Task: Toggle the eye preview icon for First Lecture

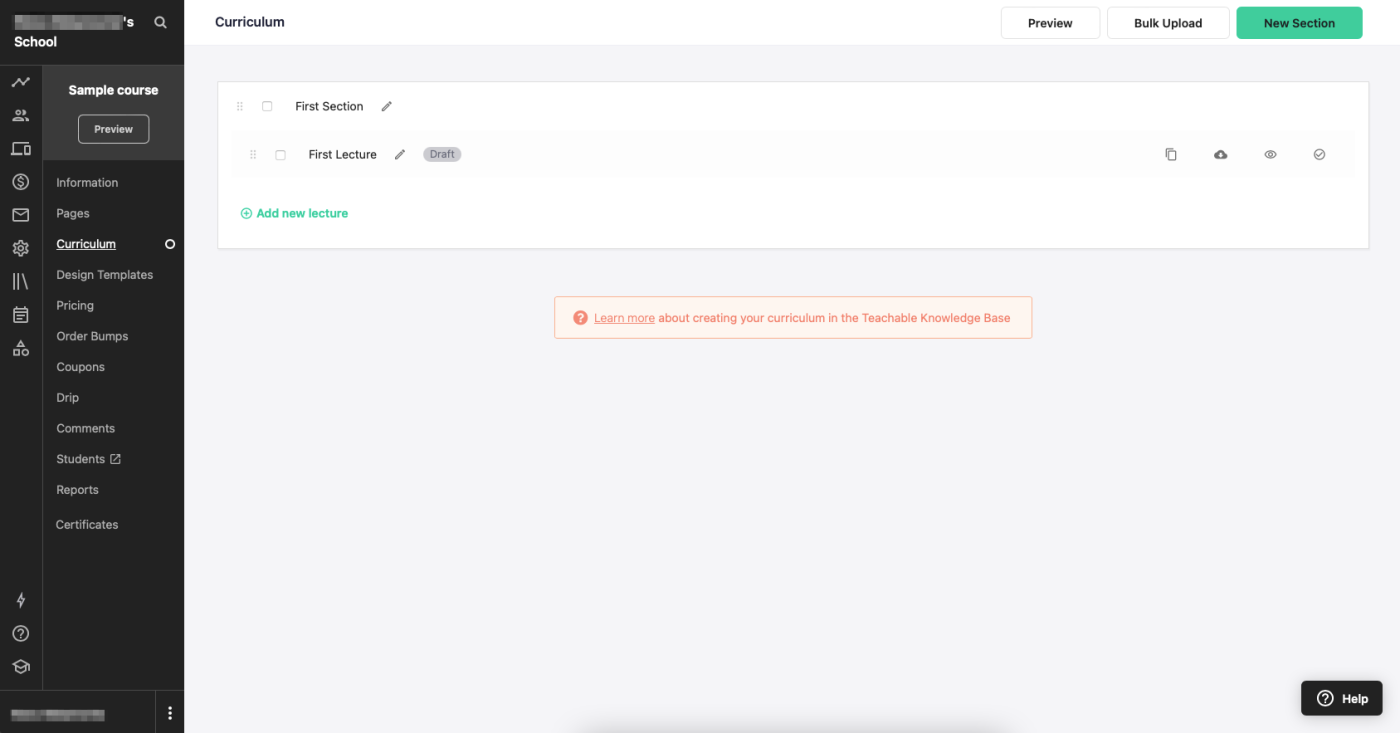Action: [1270, 155]
